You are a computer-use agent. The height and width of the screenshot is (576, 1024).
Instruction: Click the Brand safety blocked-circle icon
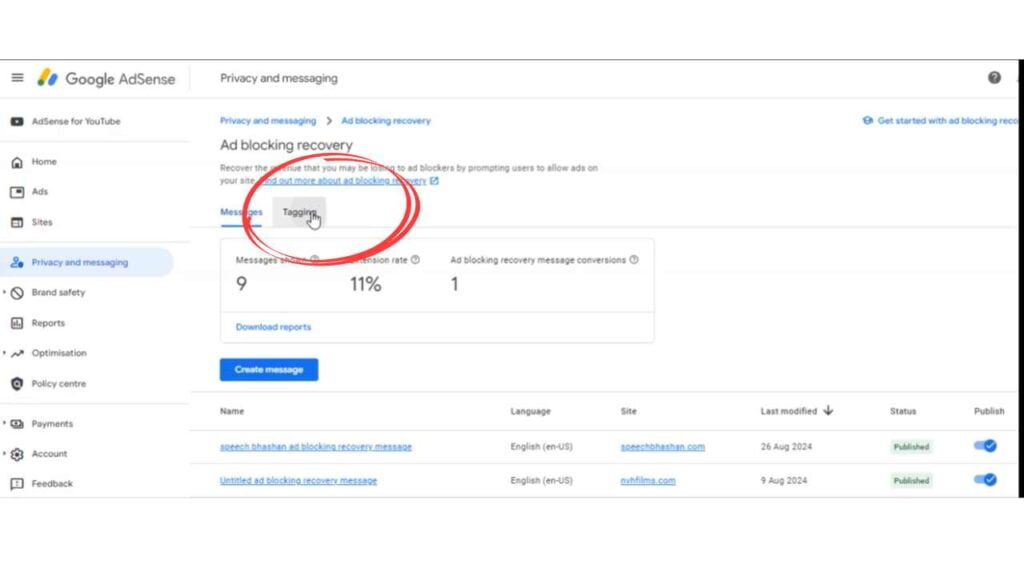[x=17, y=293]
